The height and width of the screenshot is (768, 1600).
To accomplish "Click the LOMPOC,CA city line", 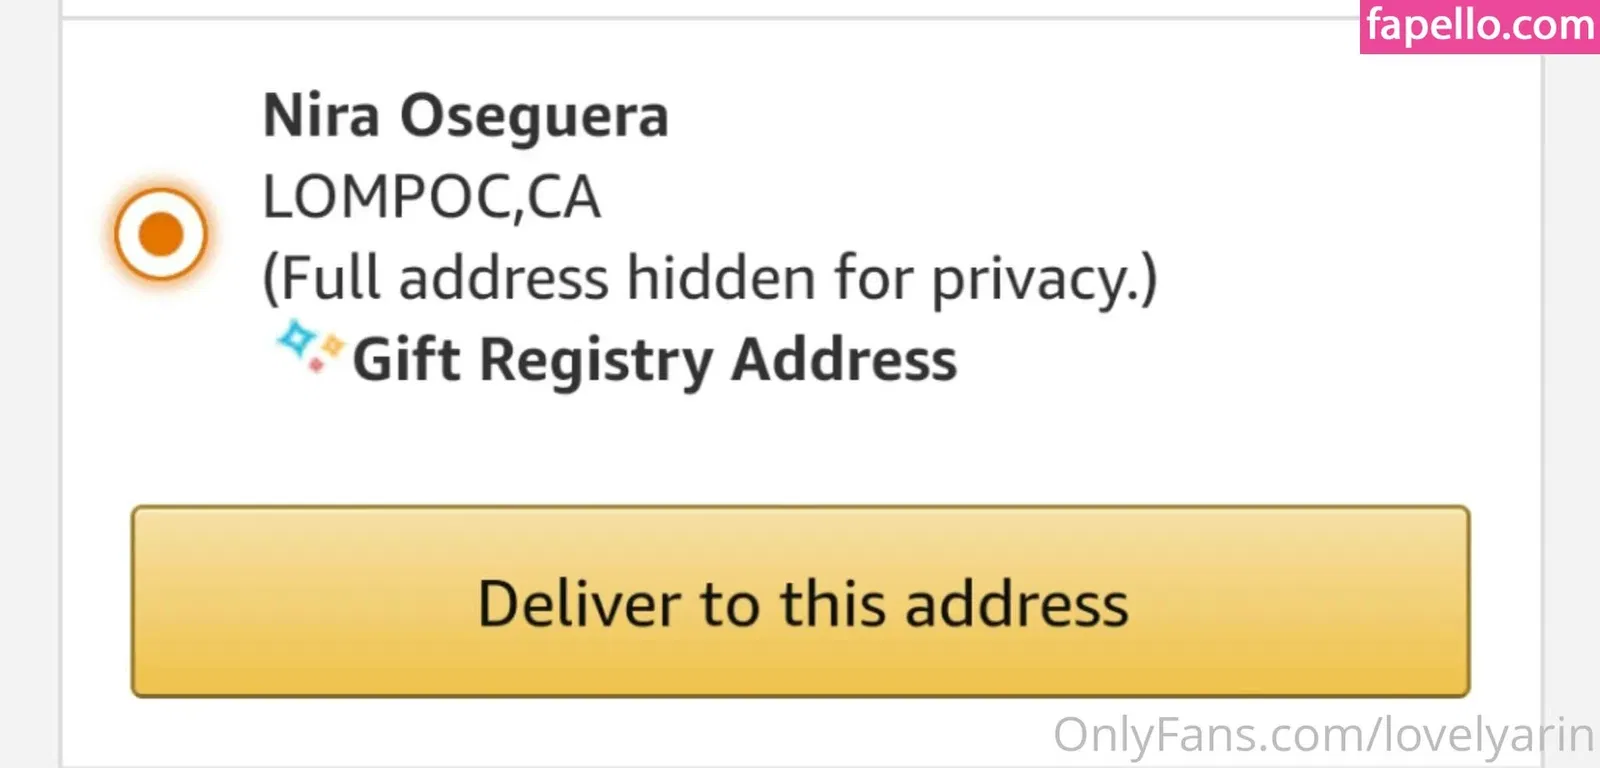I will click(431, 197).
